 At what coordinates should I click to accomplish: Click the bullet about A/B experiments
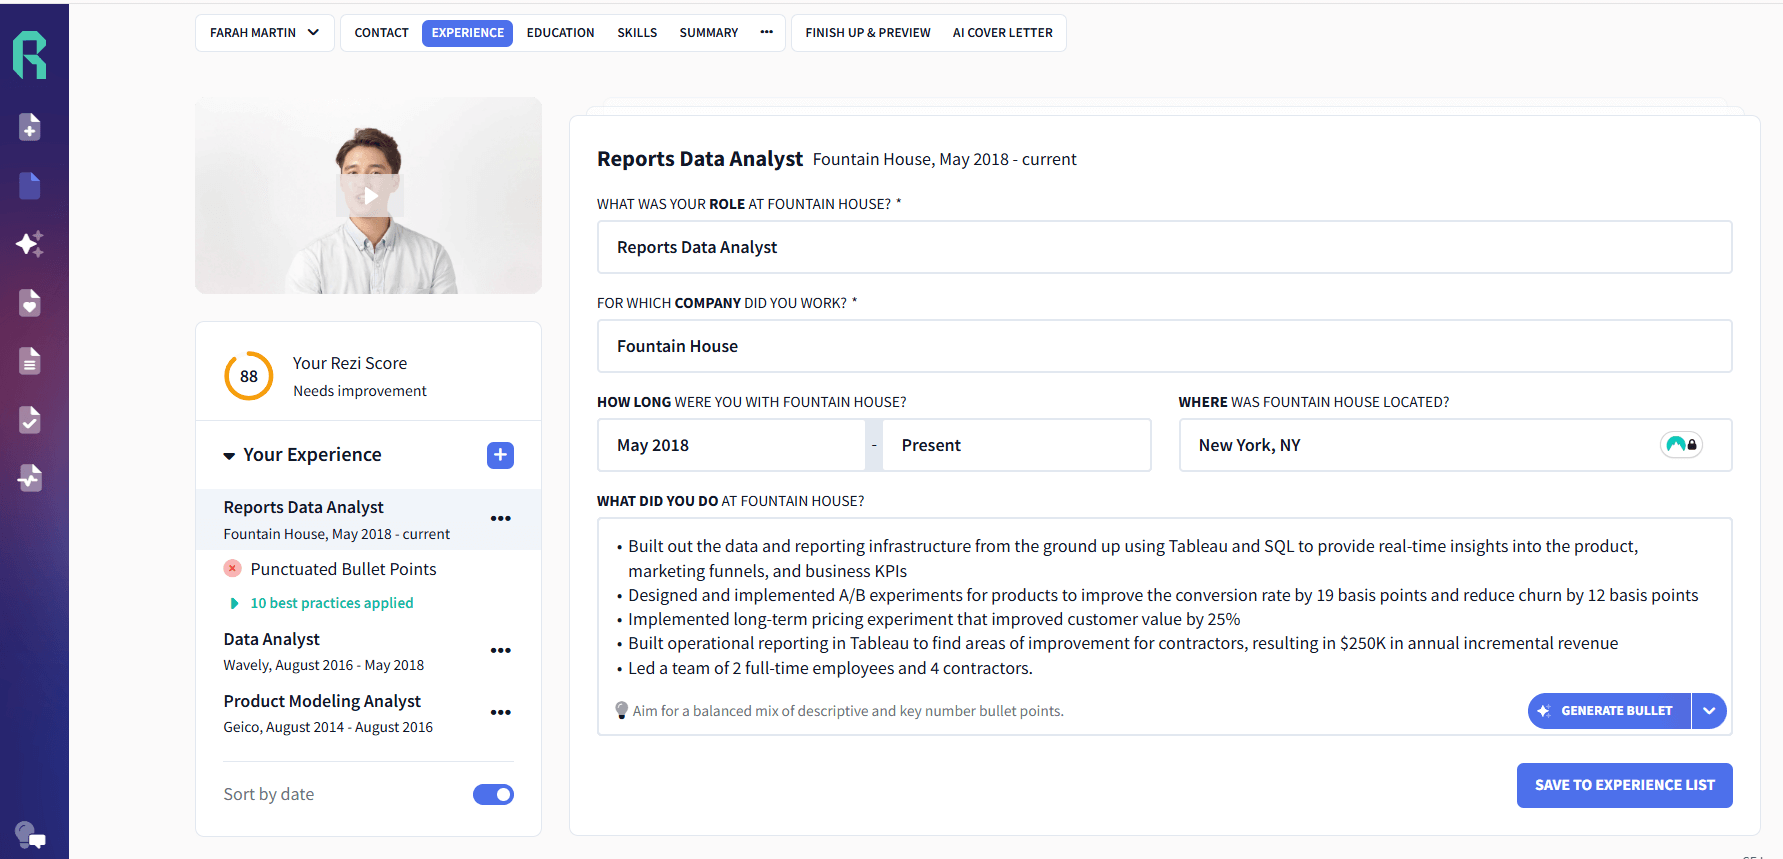point(1163,595)
